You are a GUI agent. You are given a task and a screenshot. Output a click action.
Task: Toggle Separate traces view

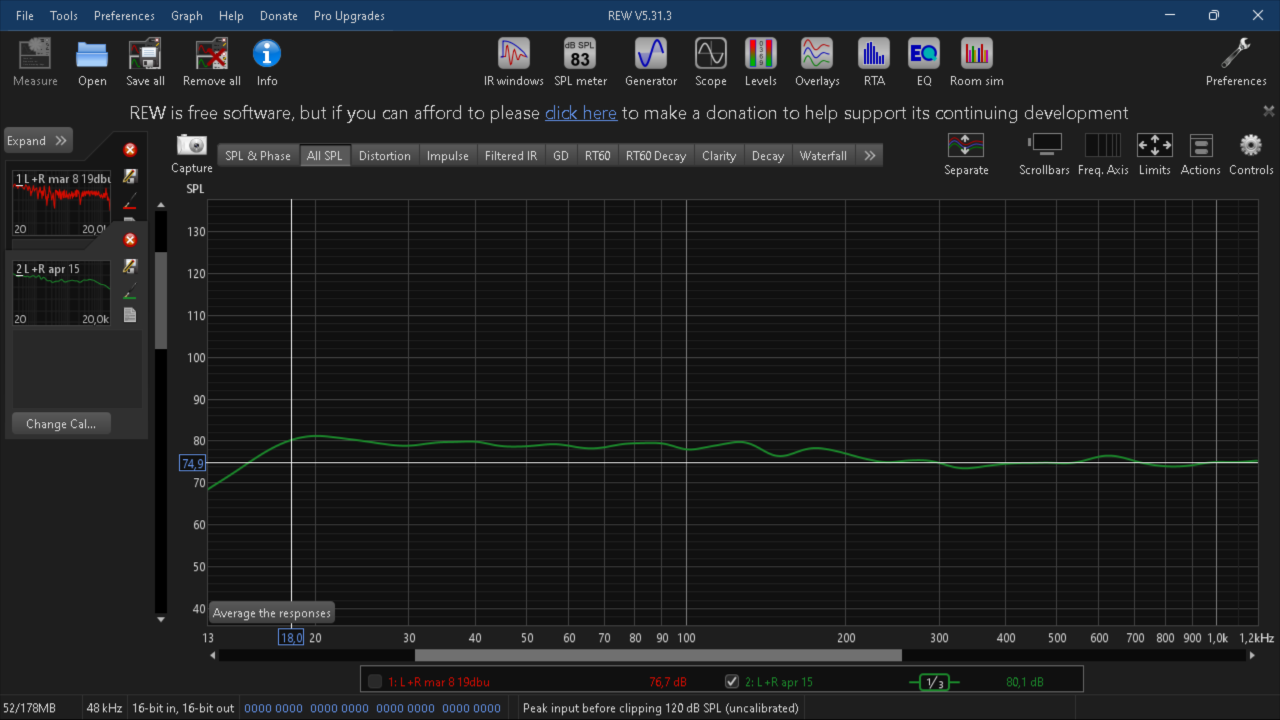point(966,155)
